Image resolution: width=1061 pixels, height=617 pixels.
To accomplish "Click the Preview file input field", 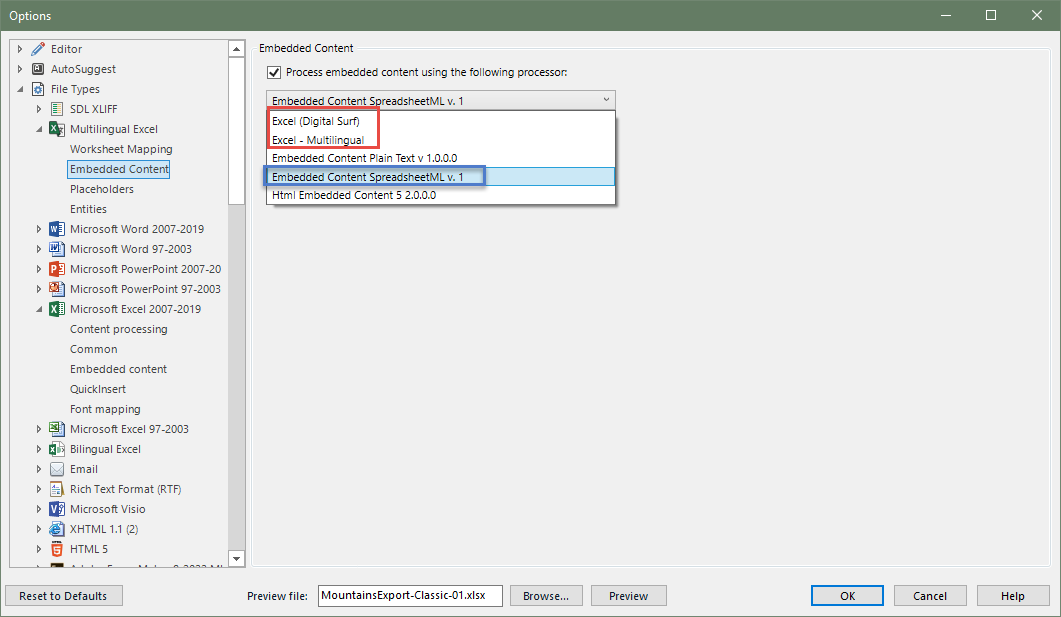I will [410, 596].
